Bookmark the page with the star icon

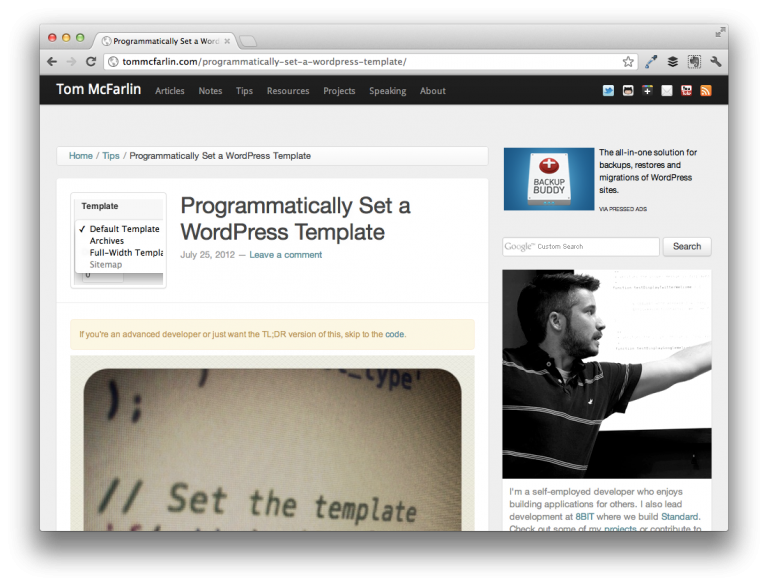pos(628,62)
